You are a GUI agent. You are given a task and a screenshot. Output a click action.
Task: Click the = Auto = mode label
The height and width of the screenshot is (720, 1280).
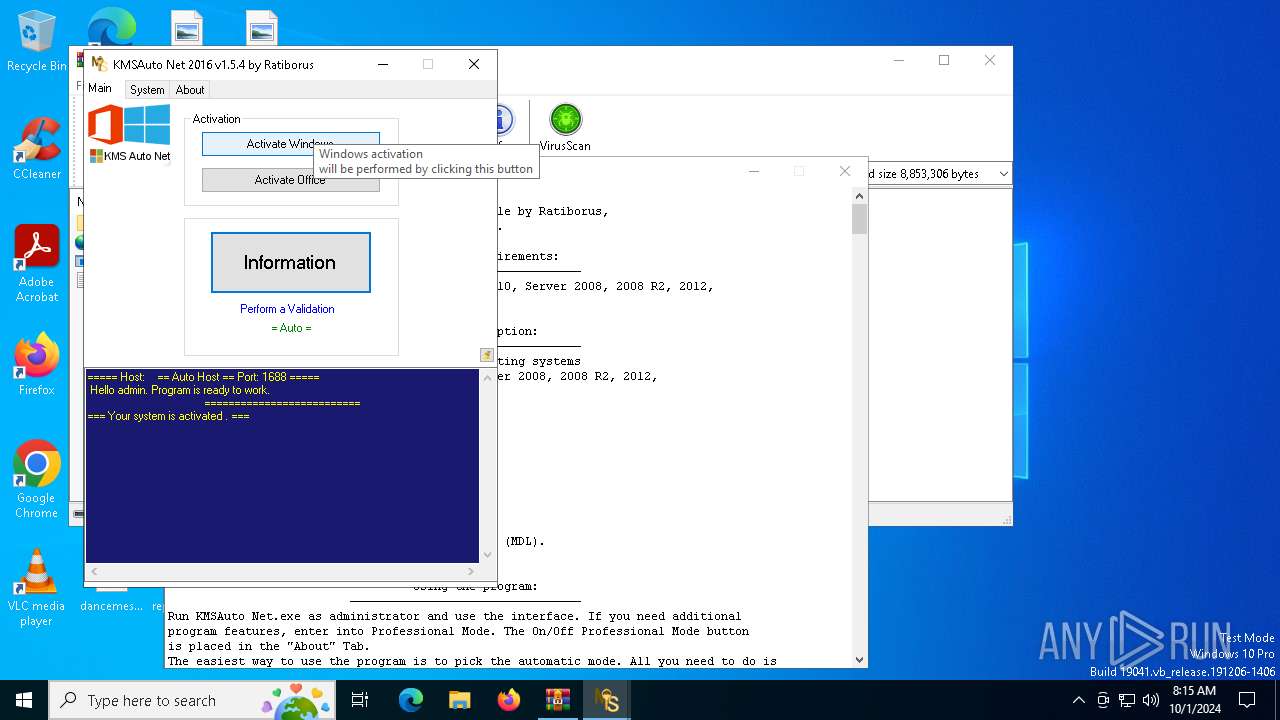291,328
